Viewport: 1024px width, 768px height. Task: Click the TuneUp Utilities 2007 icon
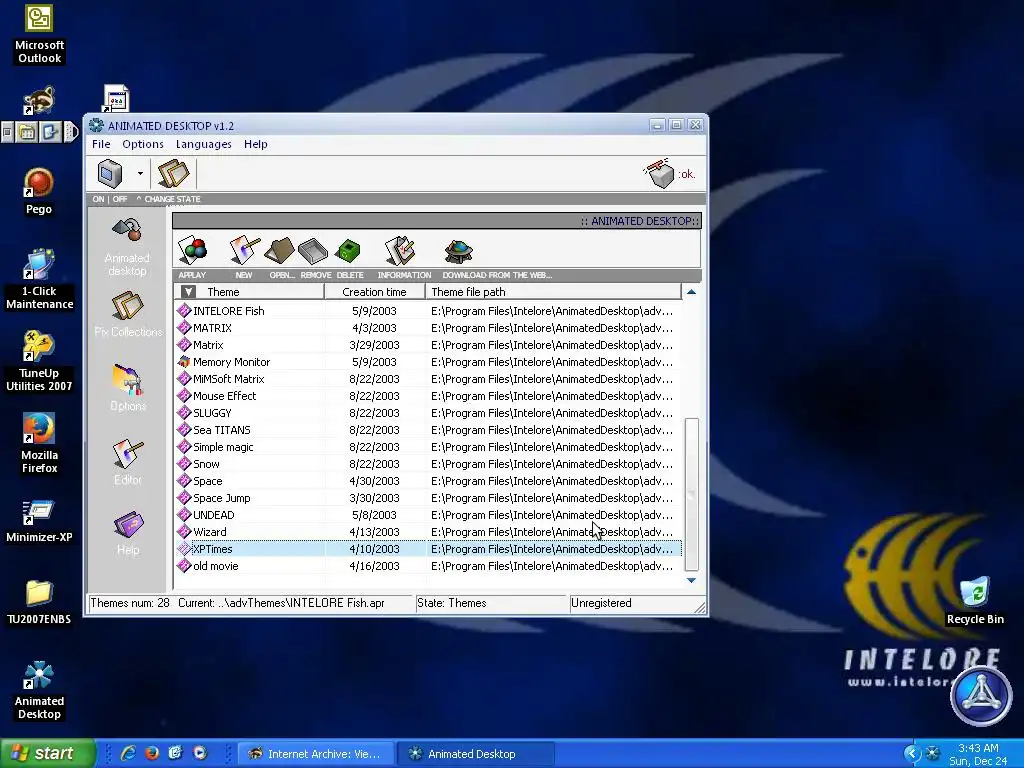coord(39,361)
